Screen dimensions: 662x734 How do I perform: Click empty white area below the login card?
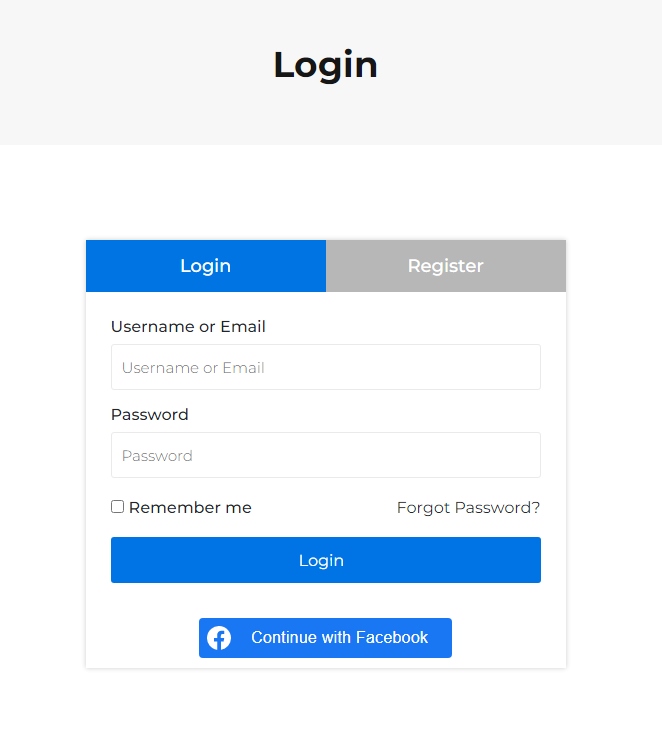tap(326, 702)
